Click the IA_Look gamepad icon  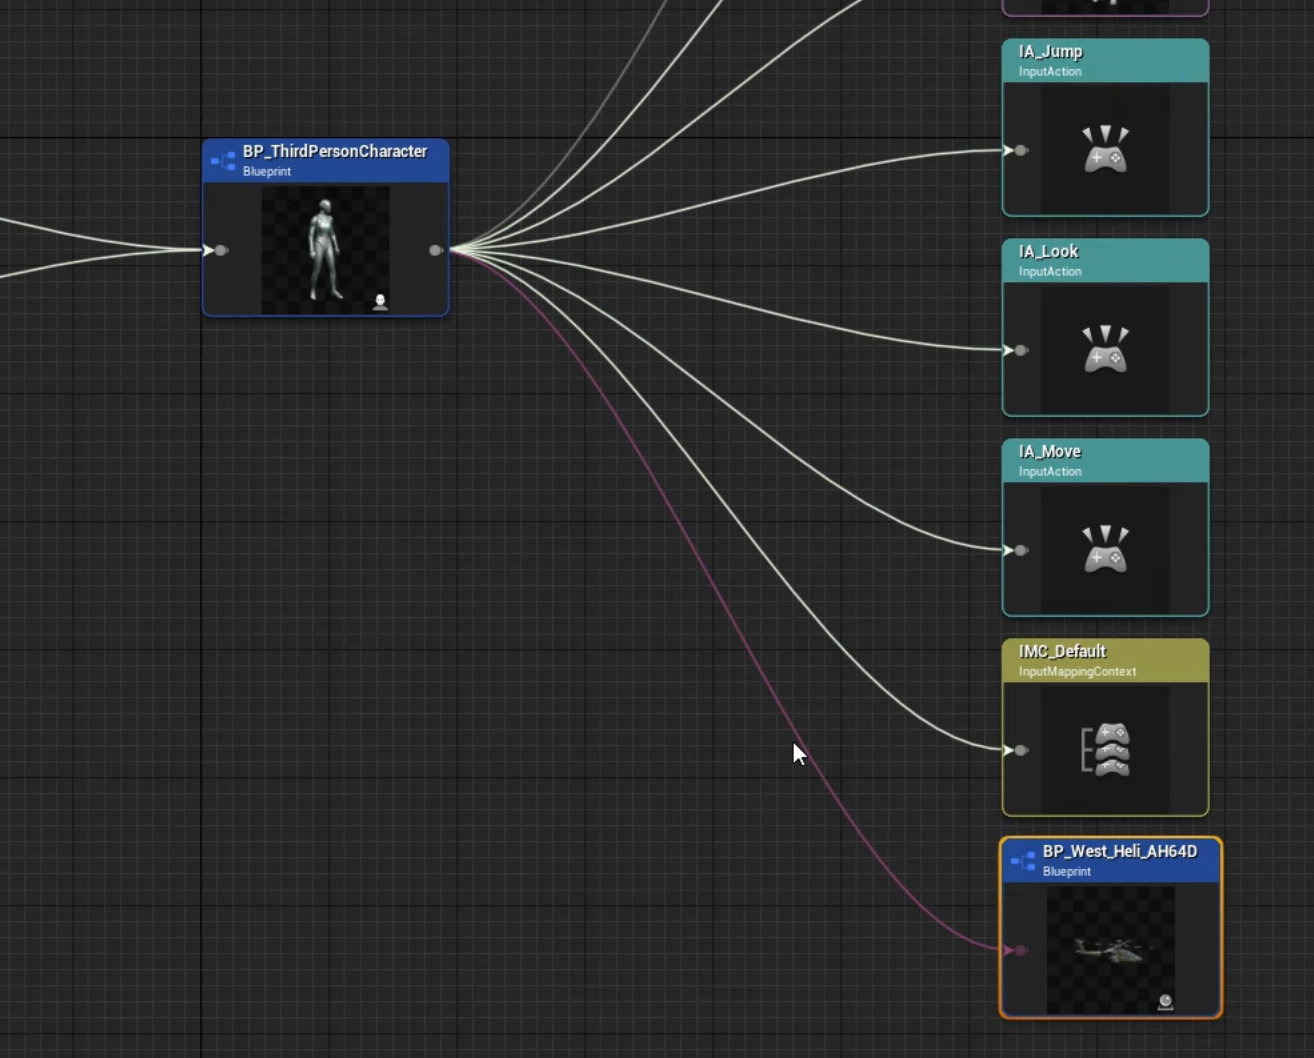pos(1105,350)
